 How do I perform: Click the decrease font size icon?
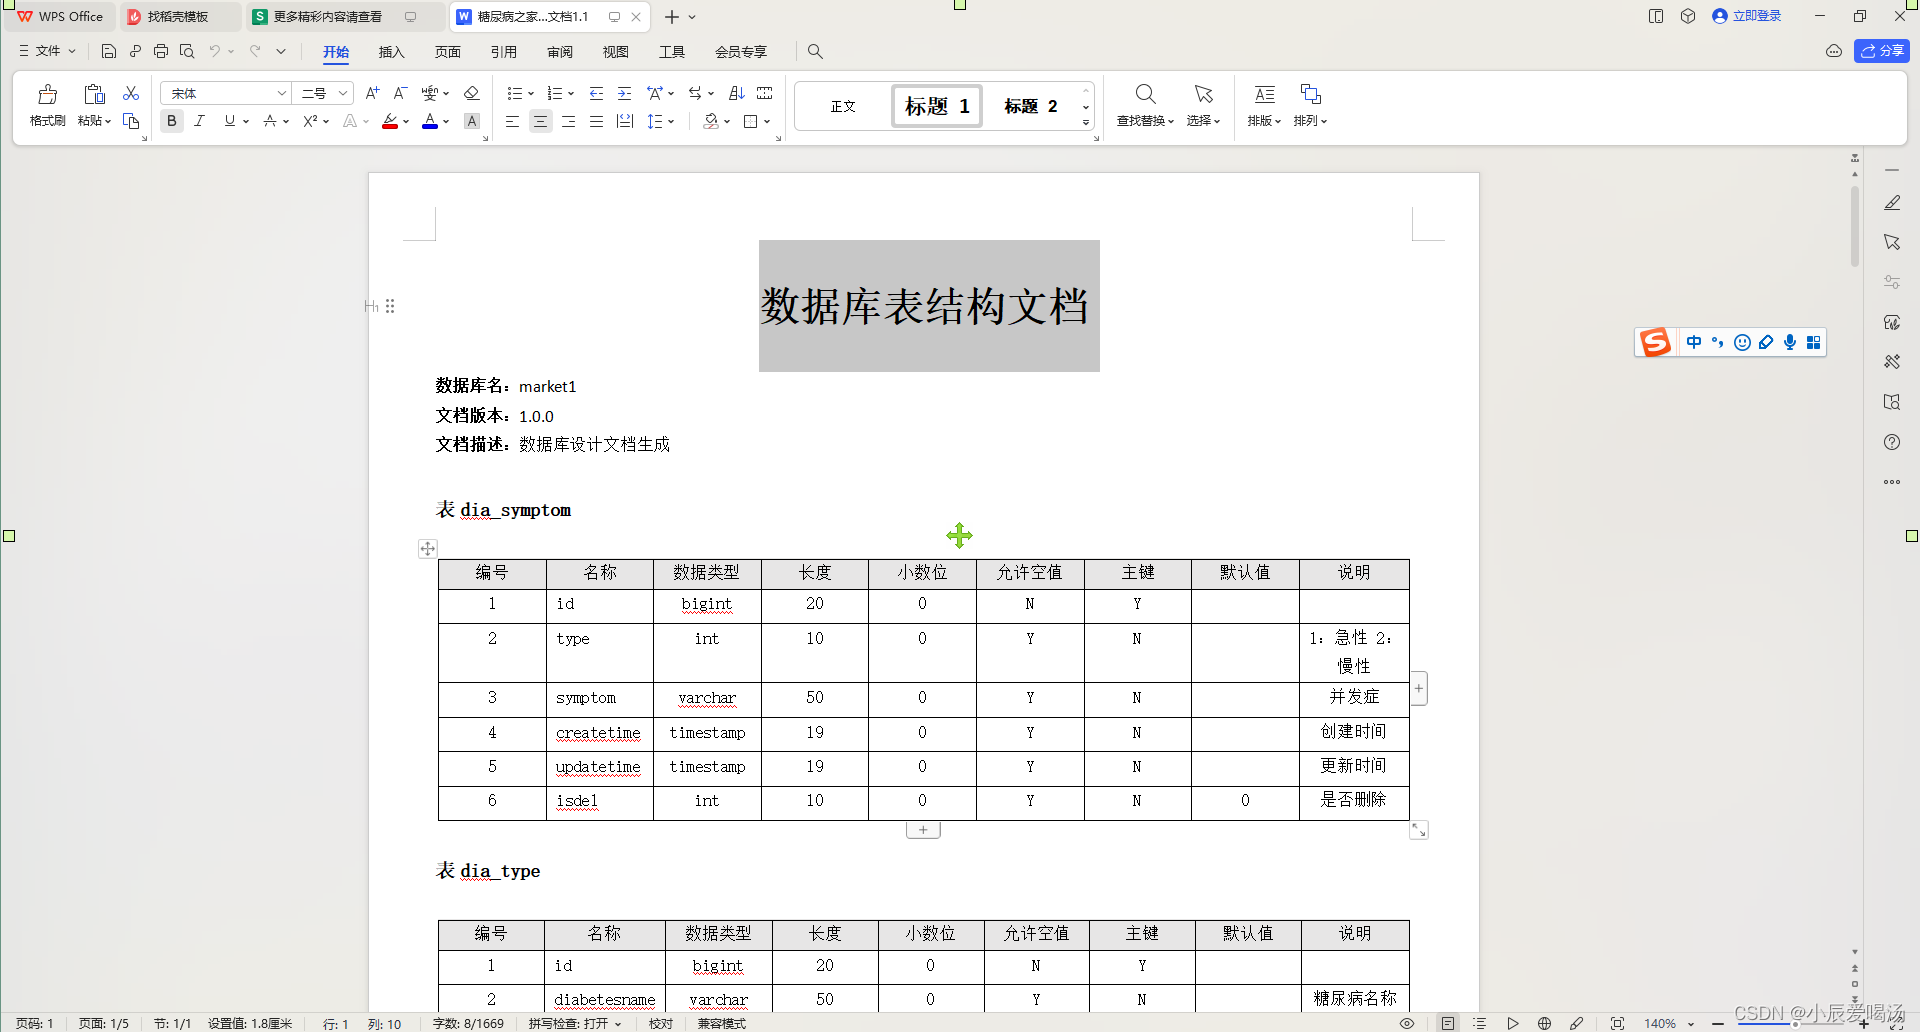[x=400, y=93]
